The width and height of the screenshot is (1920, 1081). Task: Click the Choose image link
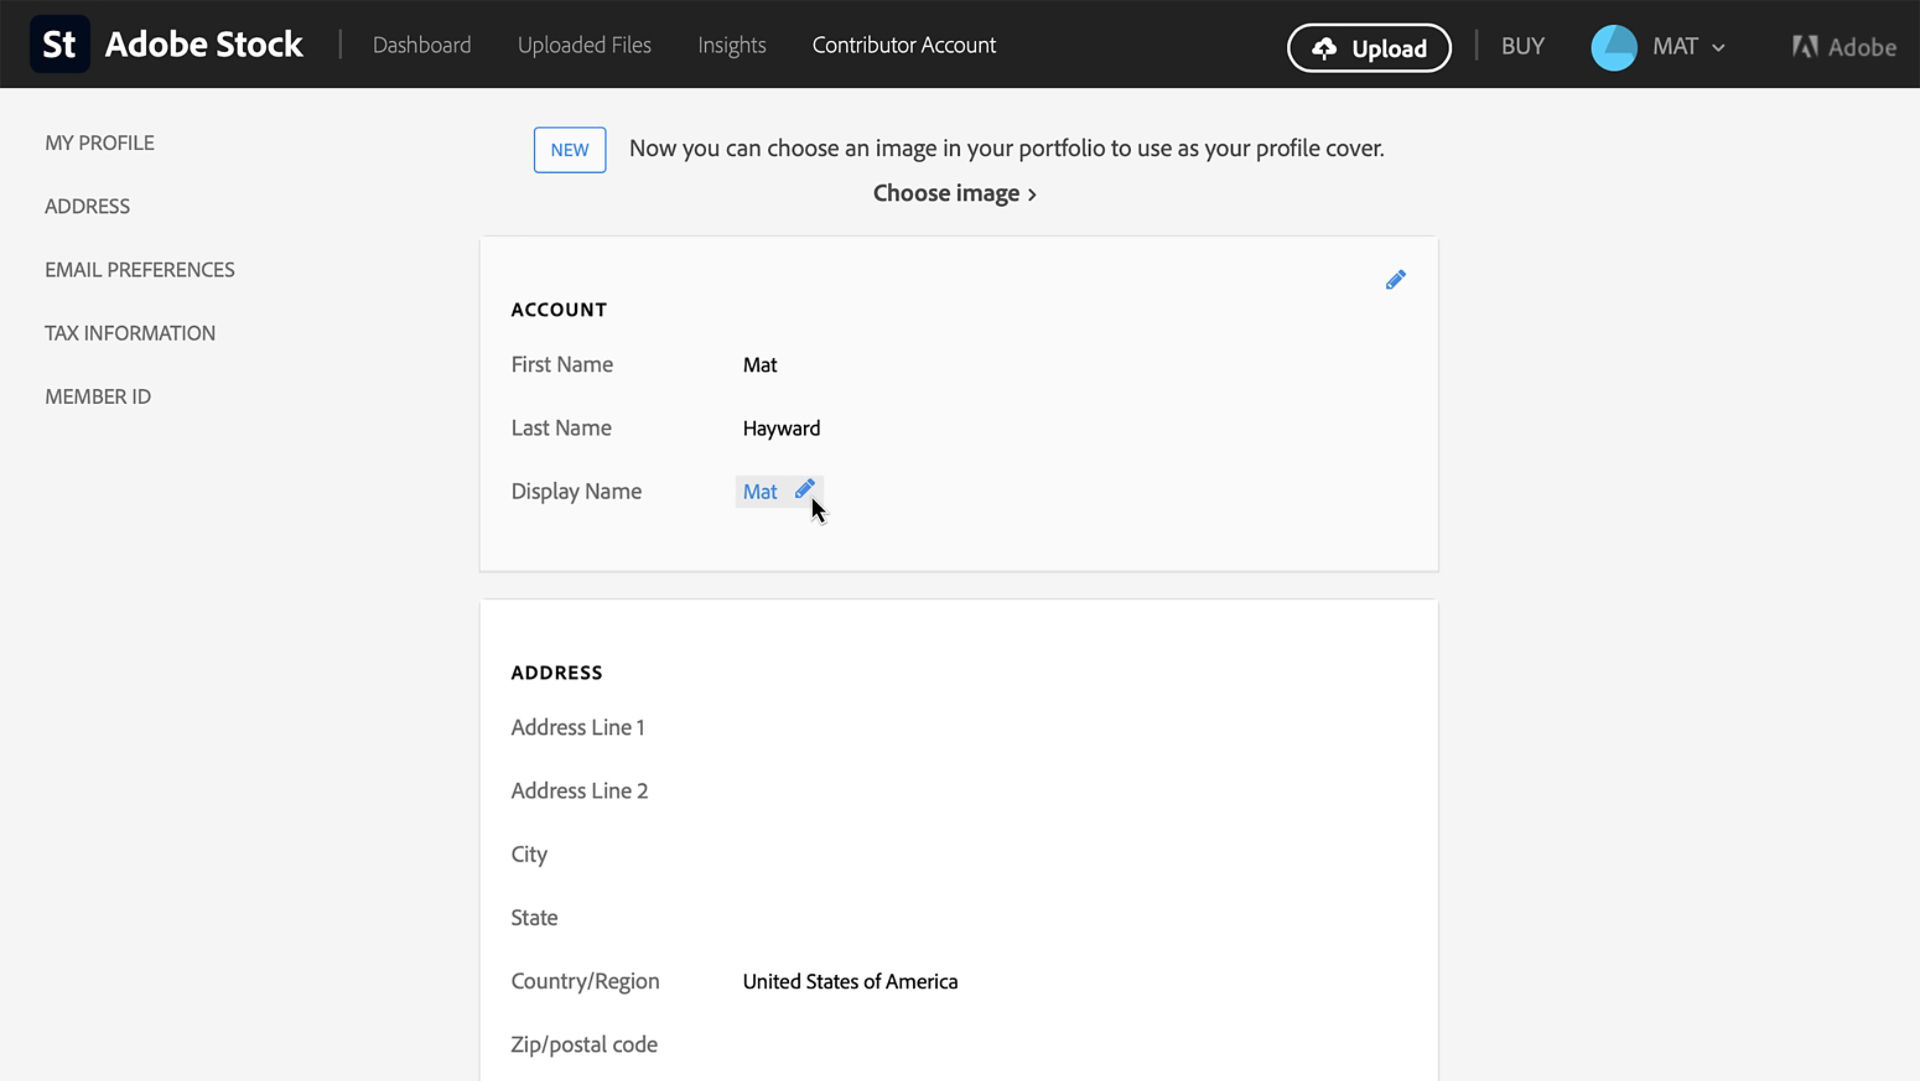pos(946,193)
